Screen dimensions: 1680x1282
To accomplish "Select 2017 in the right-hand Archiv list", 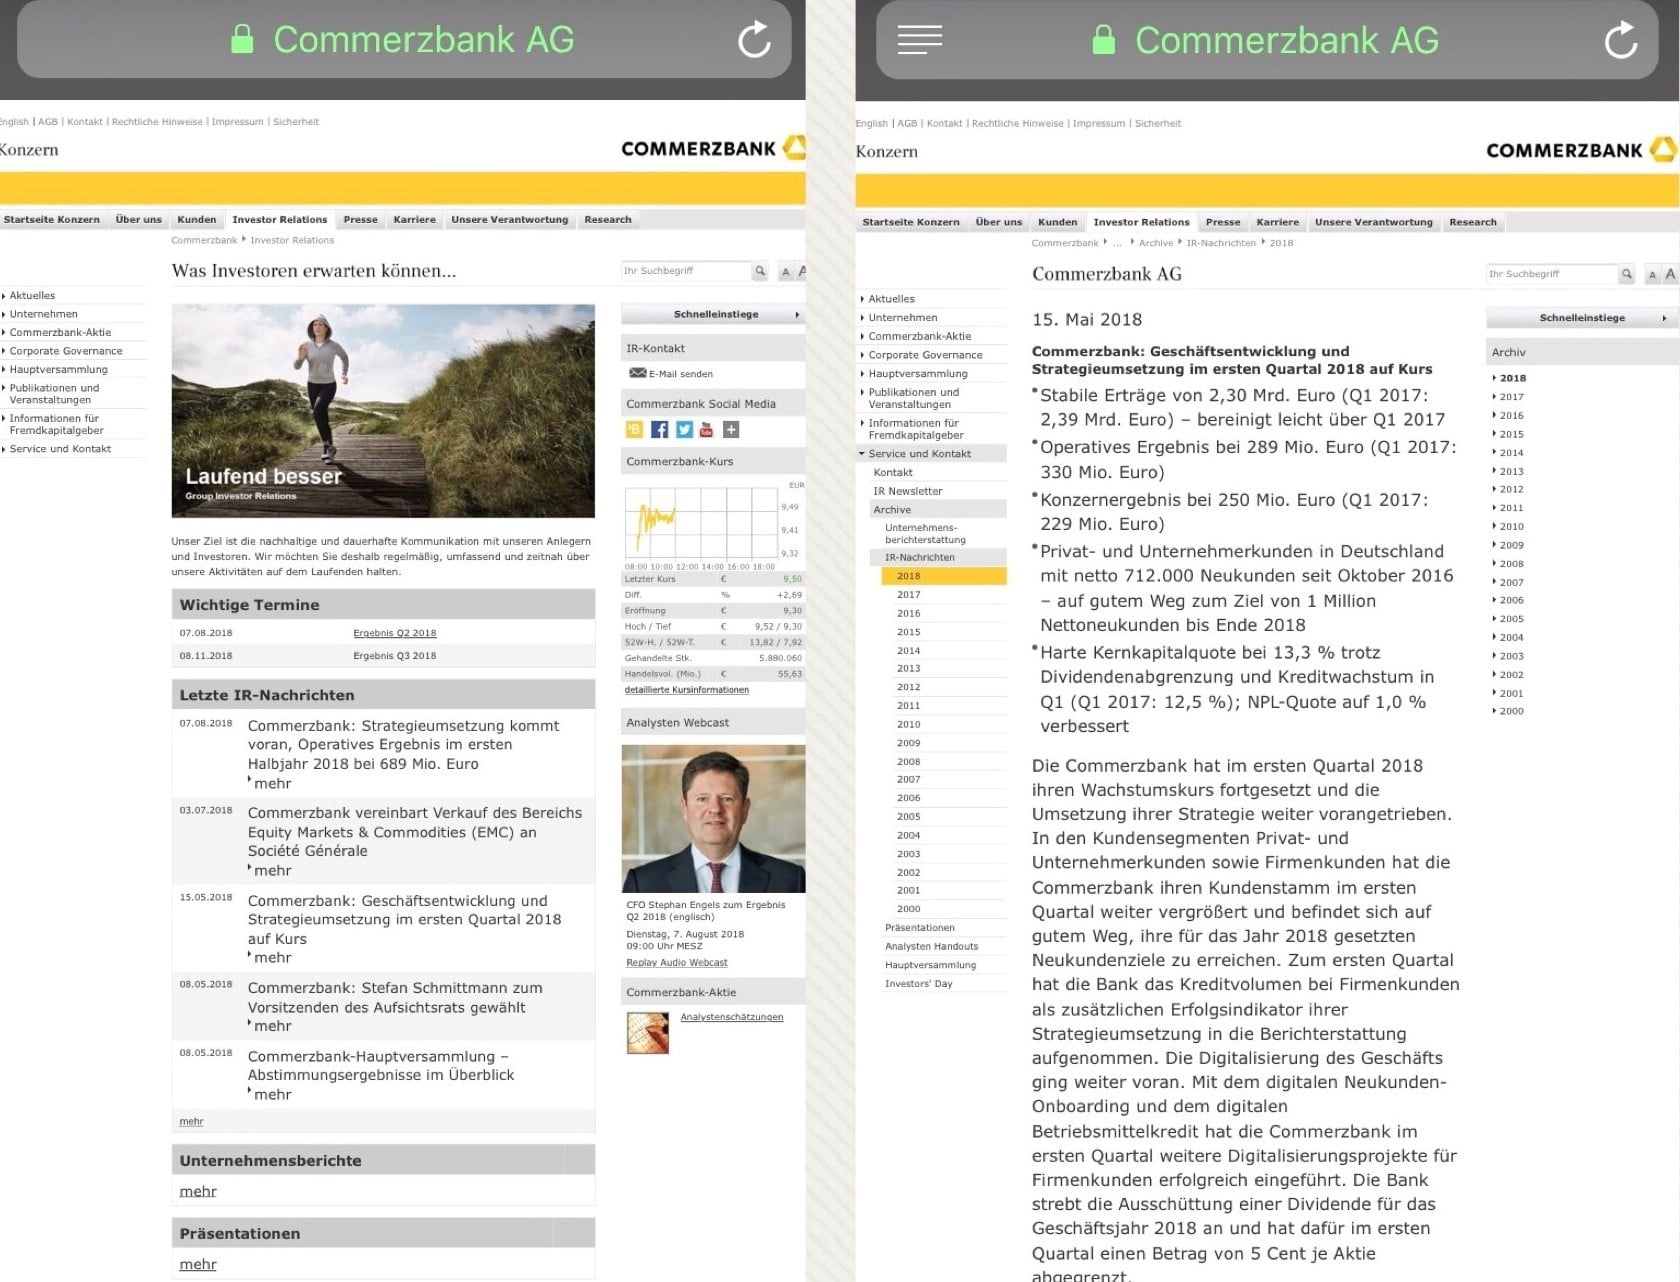I will (1511, 397).
